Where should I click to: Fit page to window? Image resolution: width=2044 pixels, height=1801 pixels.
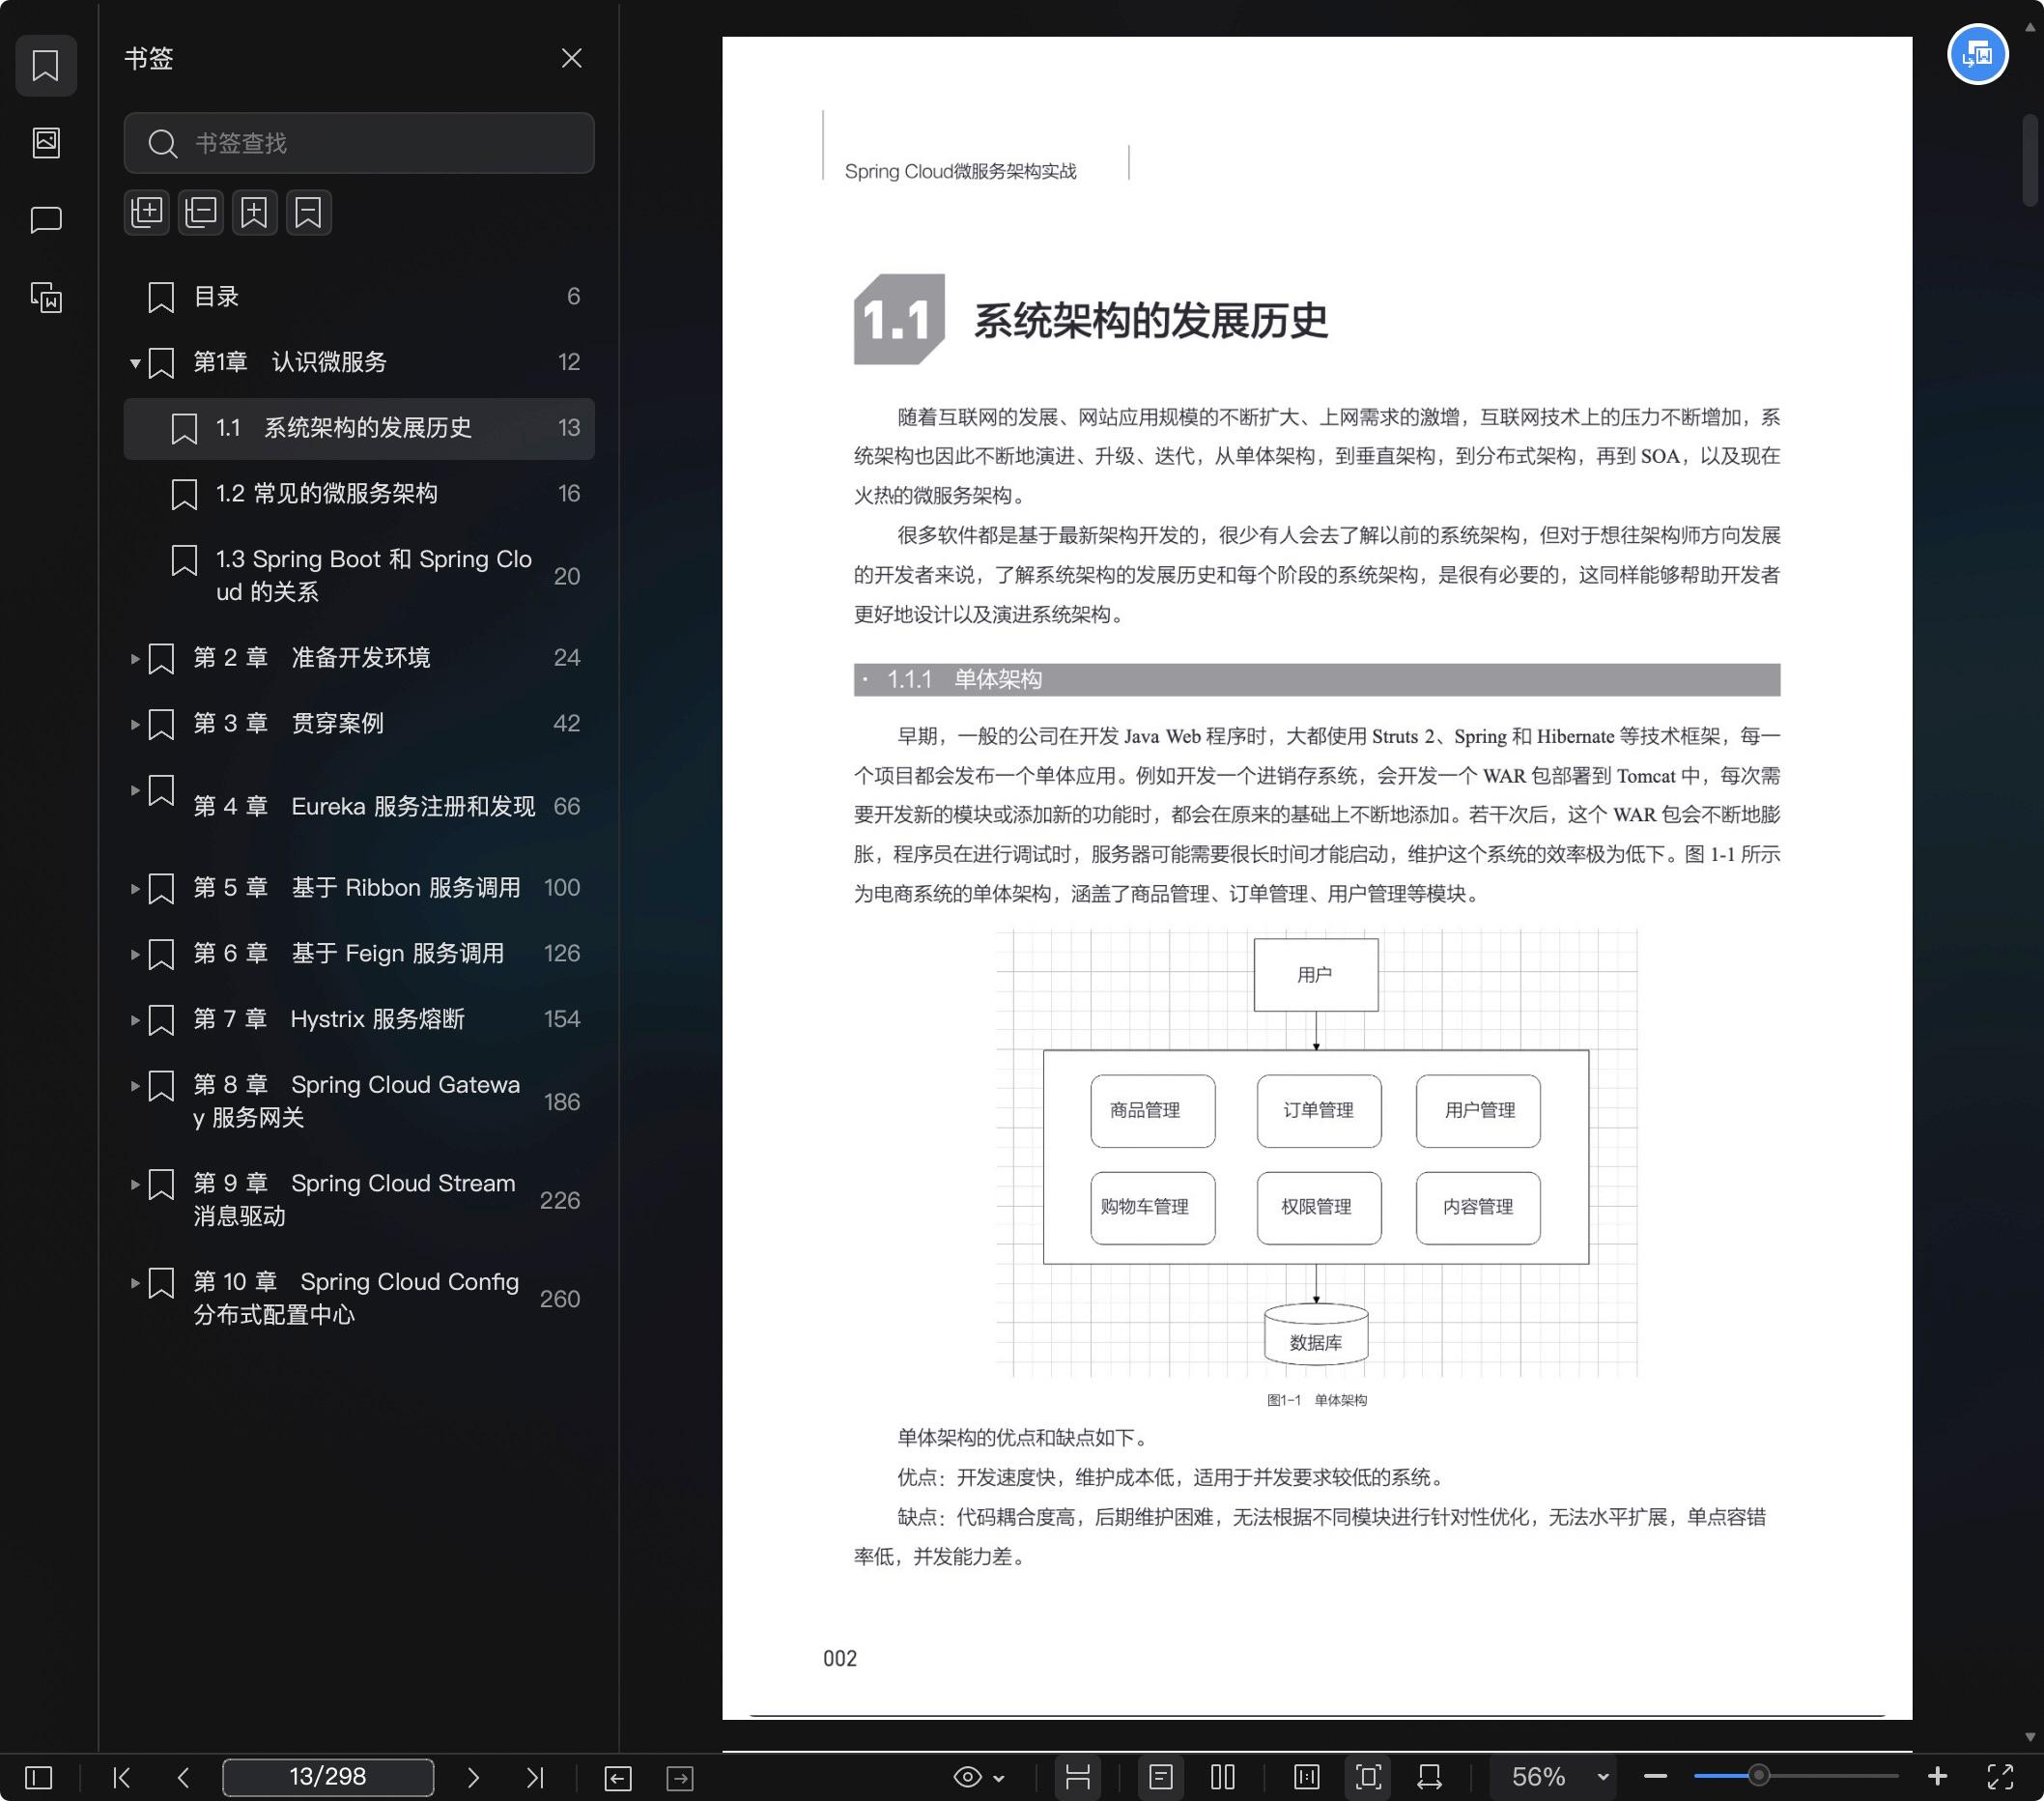coord(1369,1777)
